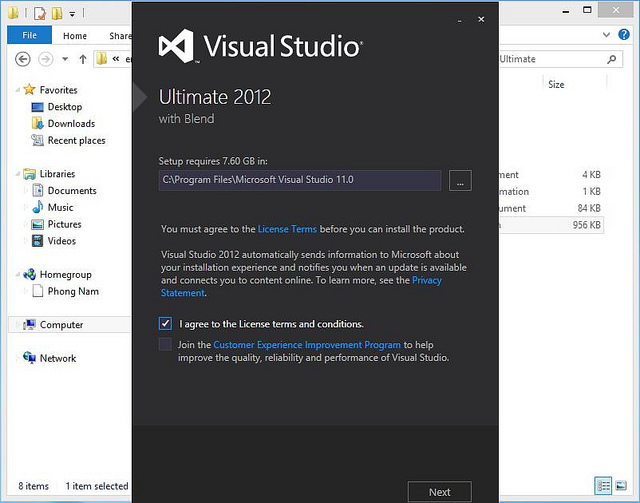
Task: Maximize the Explorer window
Action: pos(587,10)
